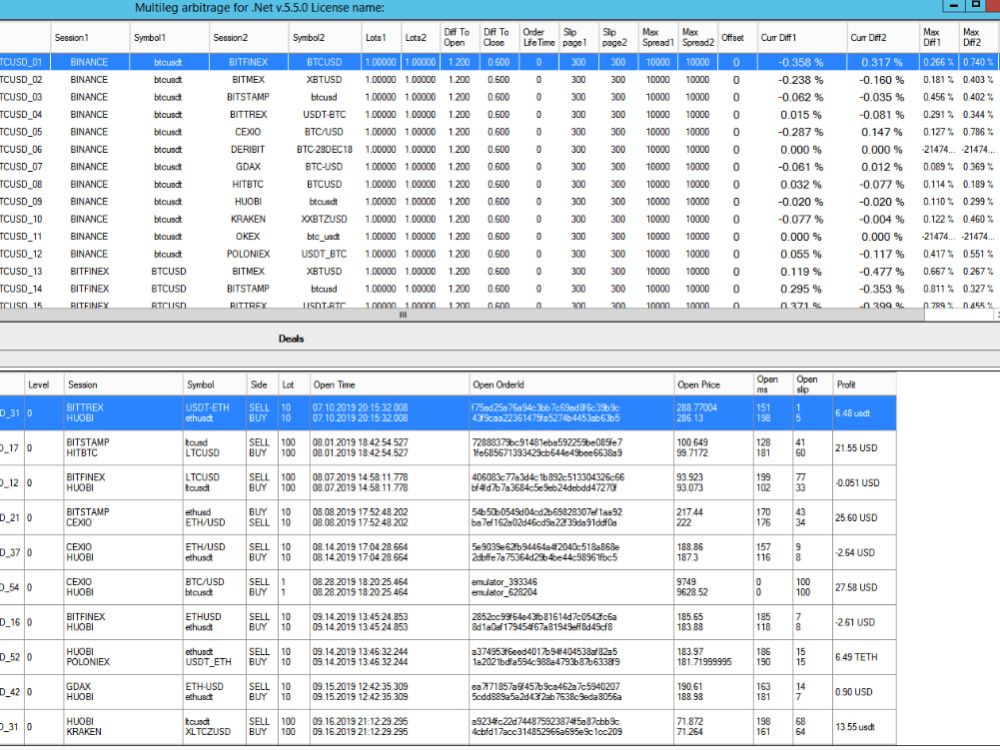Image resolution: width=1000 pixels, height=750 pixels.
Task: Click the Symbol1 column header
Action: tap(170, 38)
